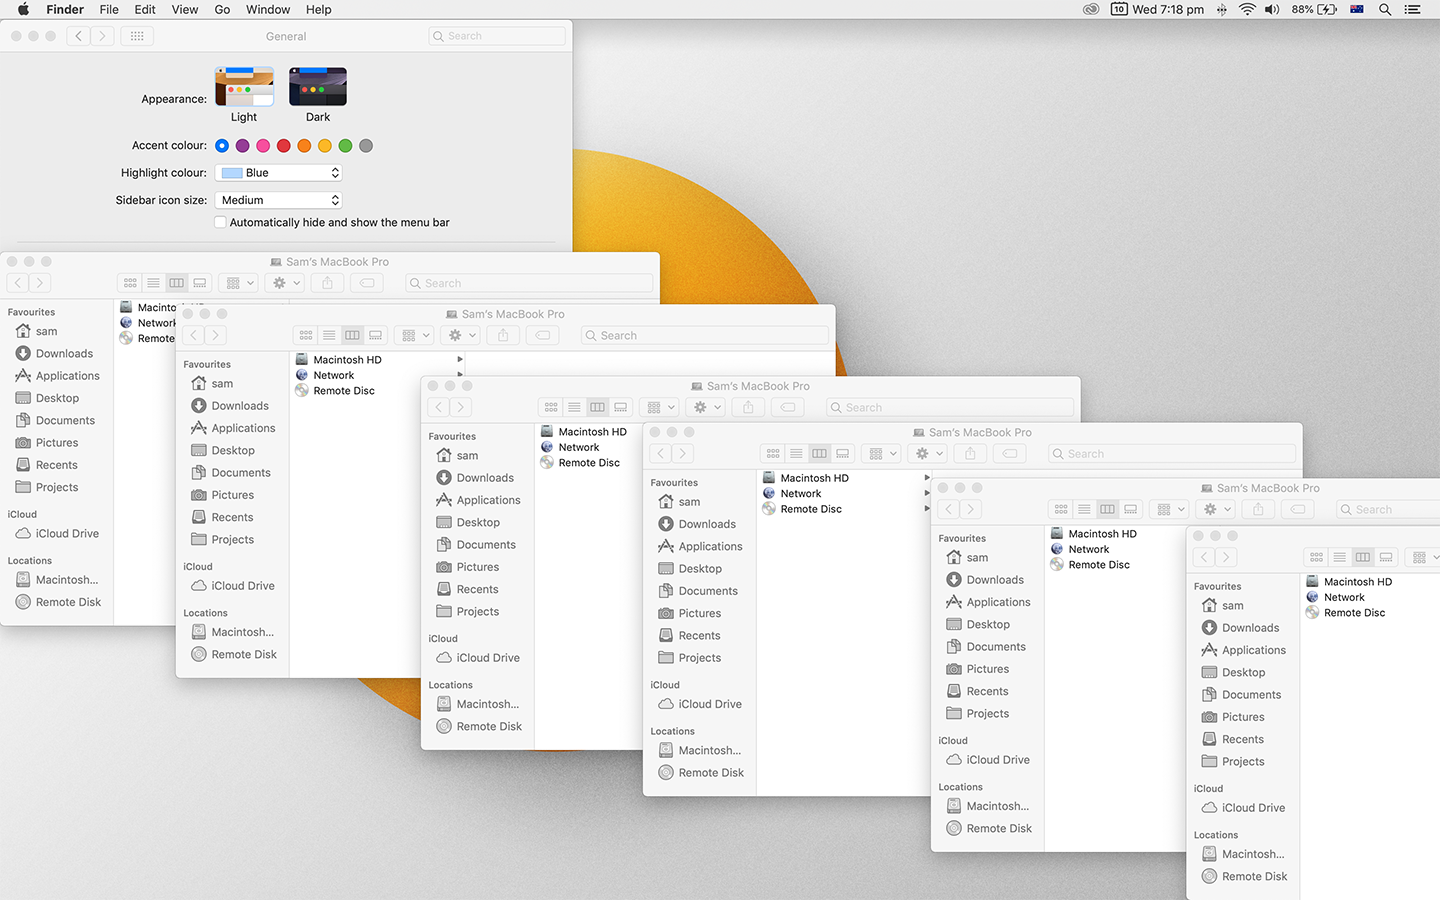
Task: Open Spotlight search from the menu bar
Action: 1385,9
